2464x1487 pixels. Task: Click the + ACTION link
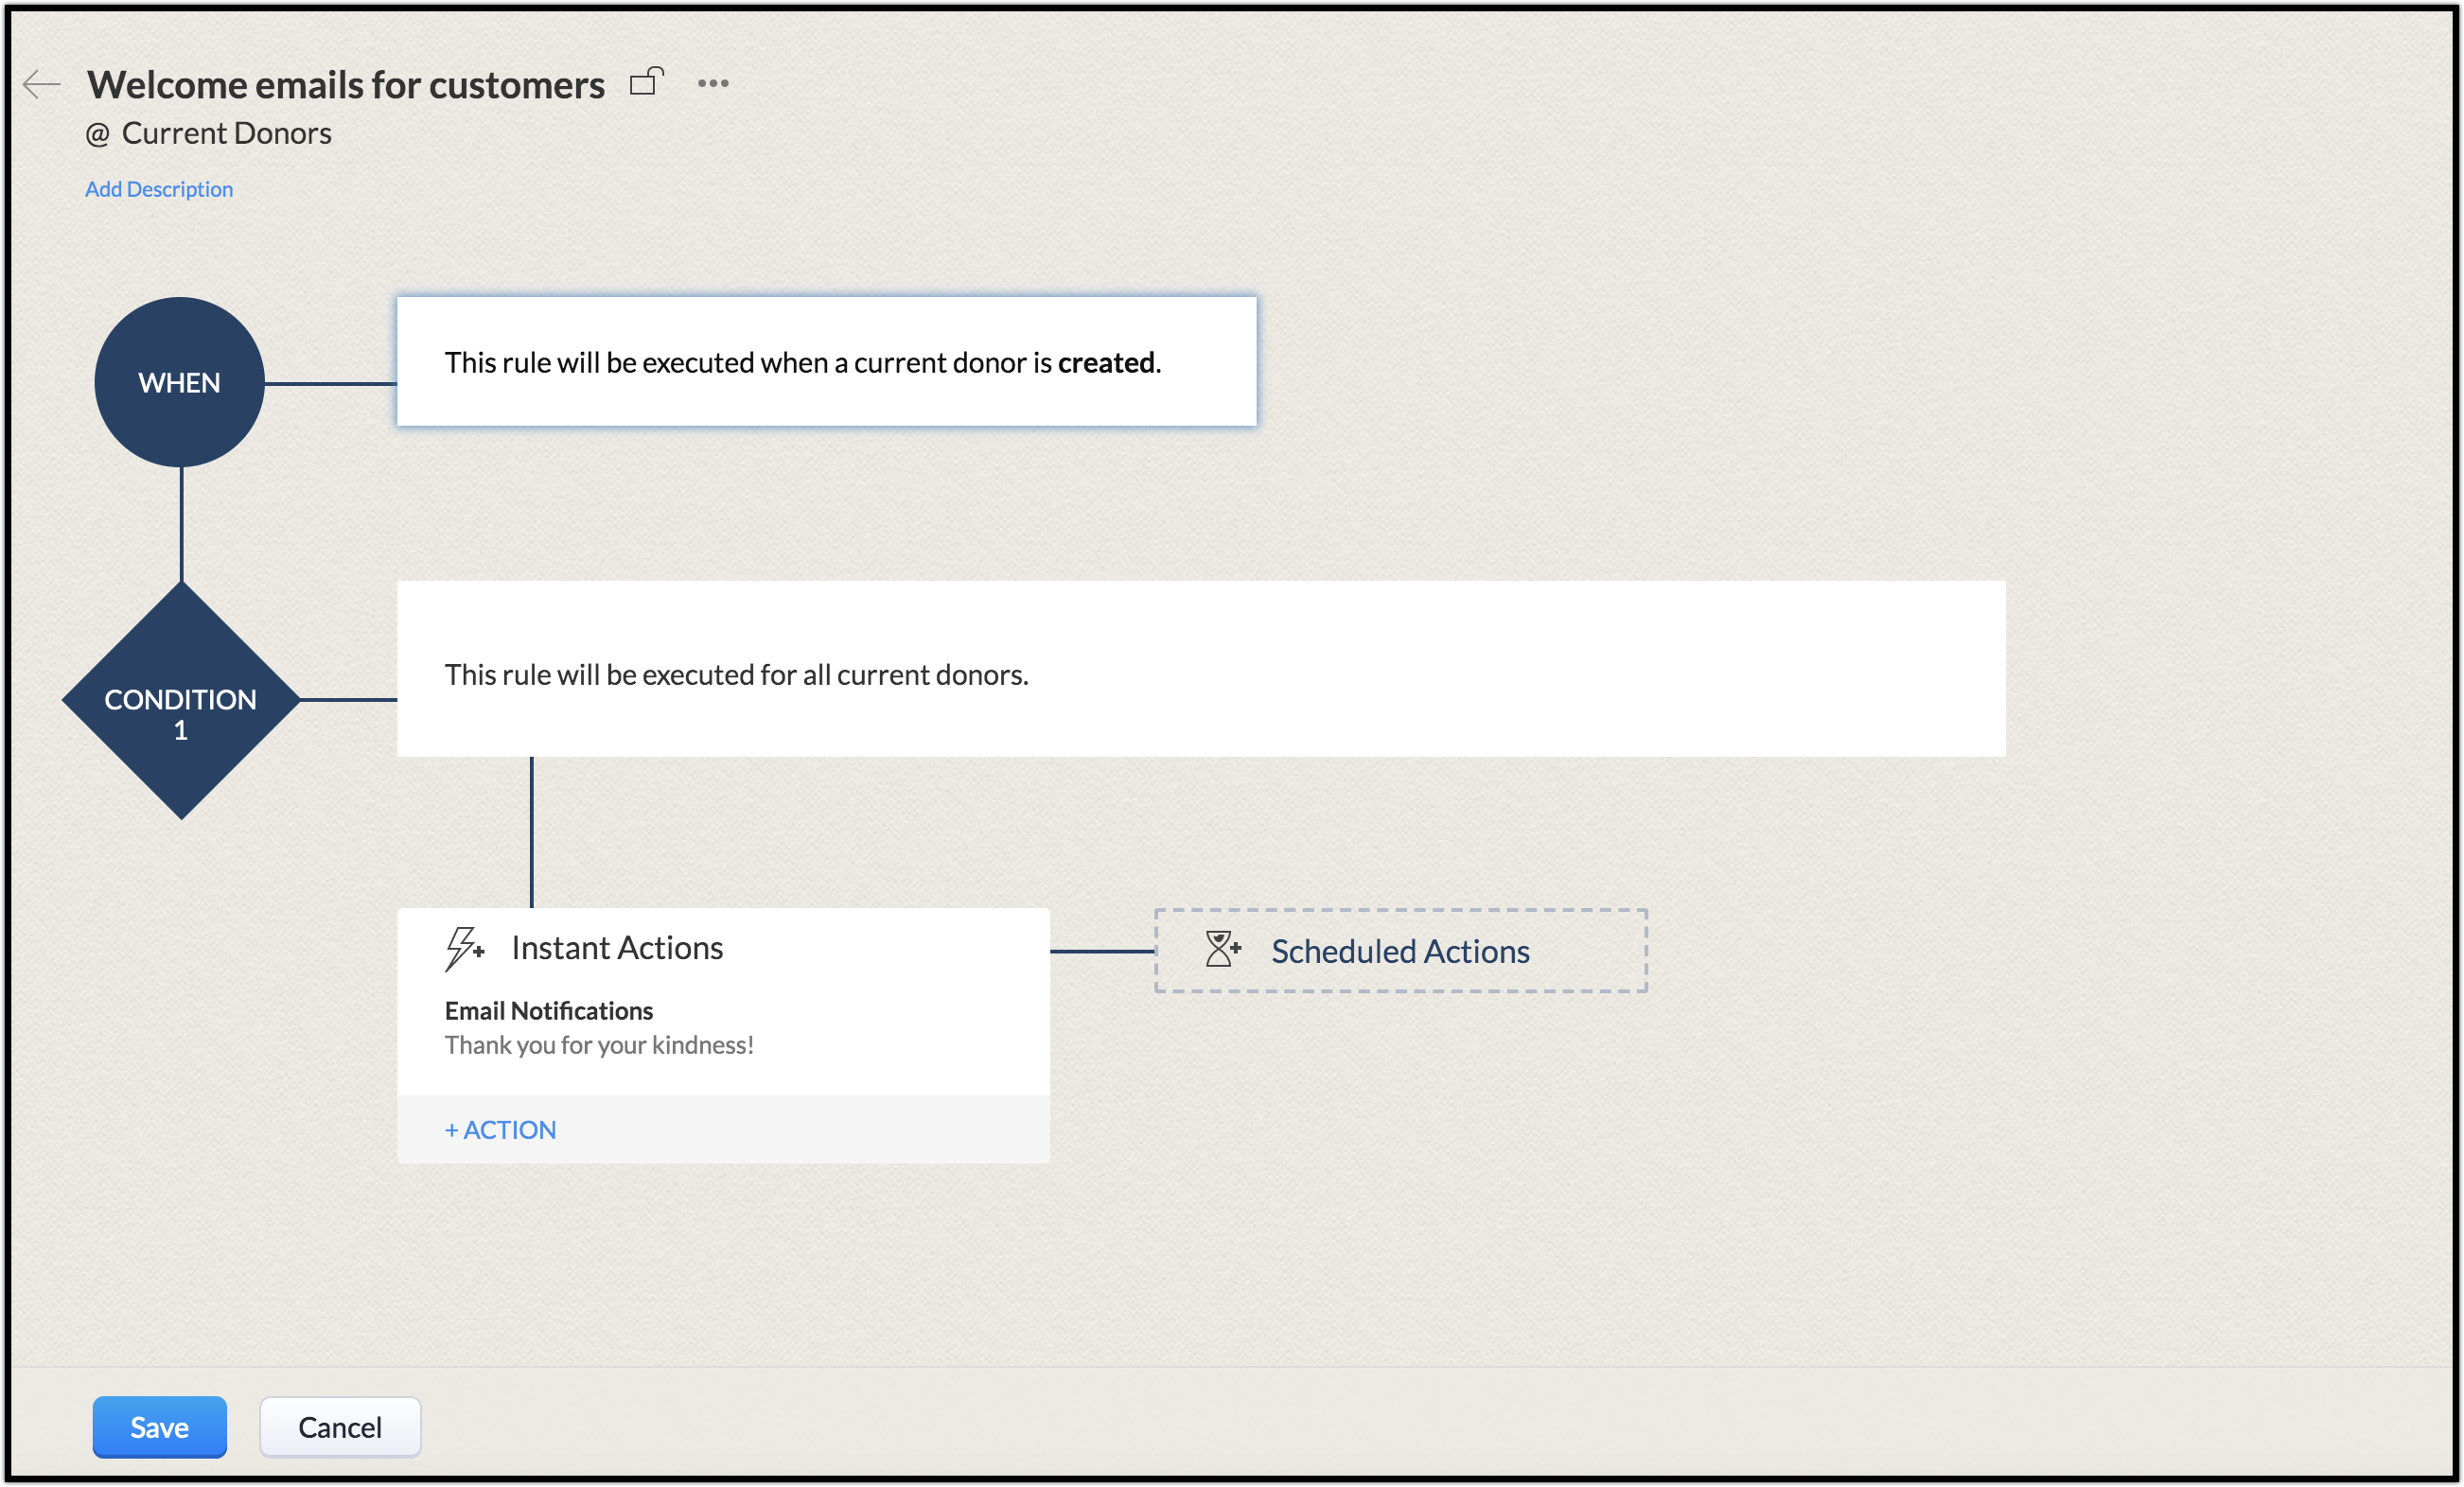[x=500, y=1130]
